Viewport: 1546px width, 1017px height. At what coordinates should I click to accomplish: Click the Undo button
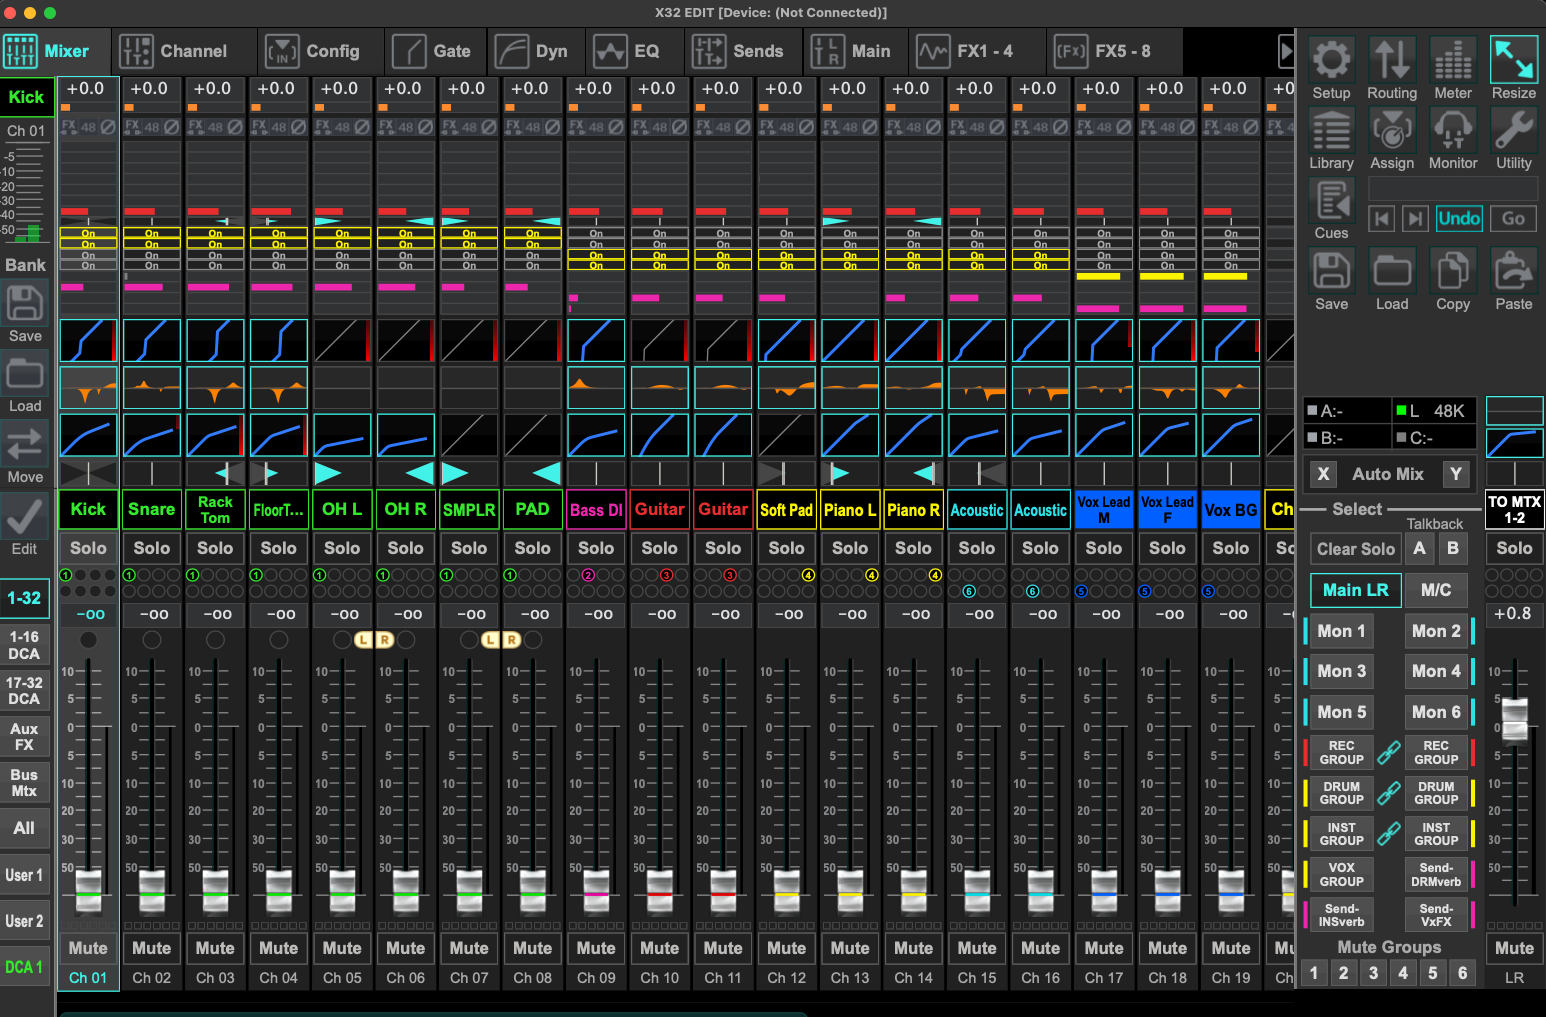pos(1459,218)
